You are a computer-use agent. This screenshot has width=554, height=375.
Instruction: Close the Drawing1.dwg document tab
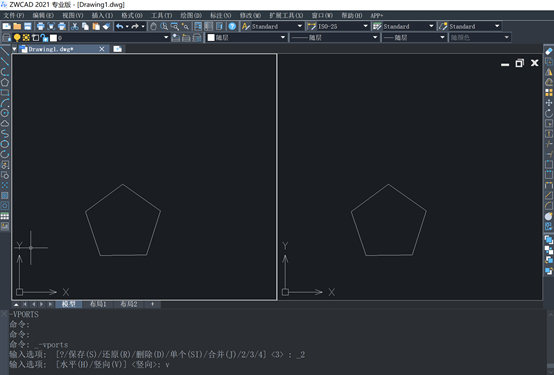(x=102, y=49)
